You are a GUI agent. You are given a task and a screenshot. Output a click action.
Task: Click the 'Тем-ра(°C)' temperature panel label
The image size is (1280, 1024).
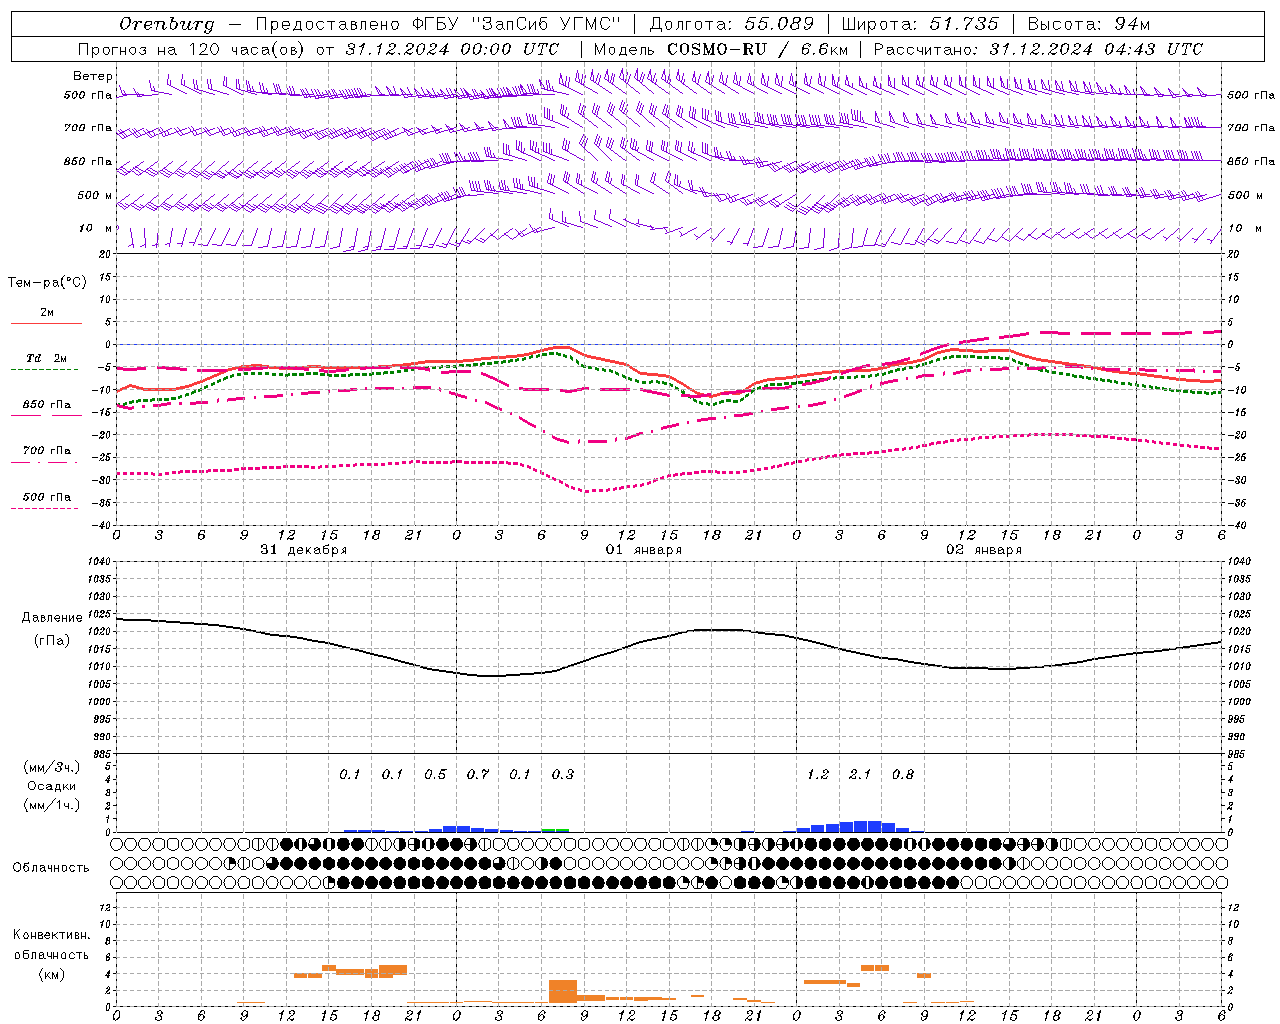click(x=47, y=283)
